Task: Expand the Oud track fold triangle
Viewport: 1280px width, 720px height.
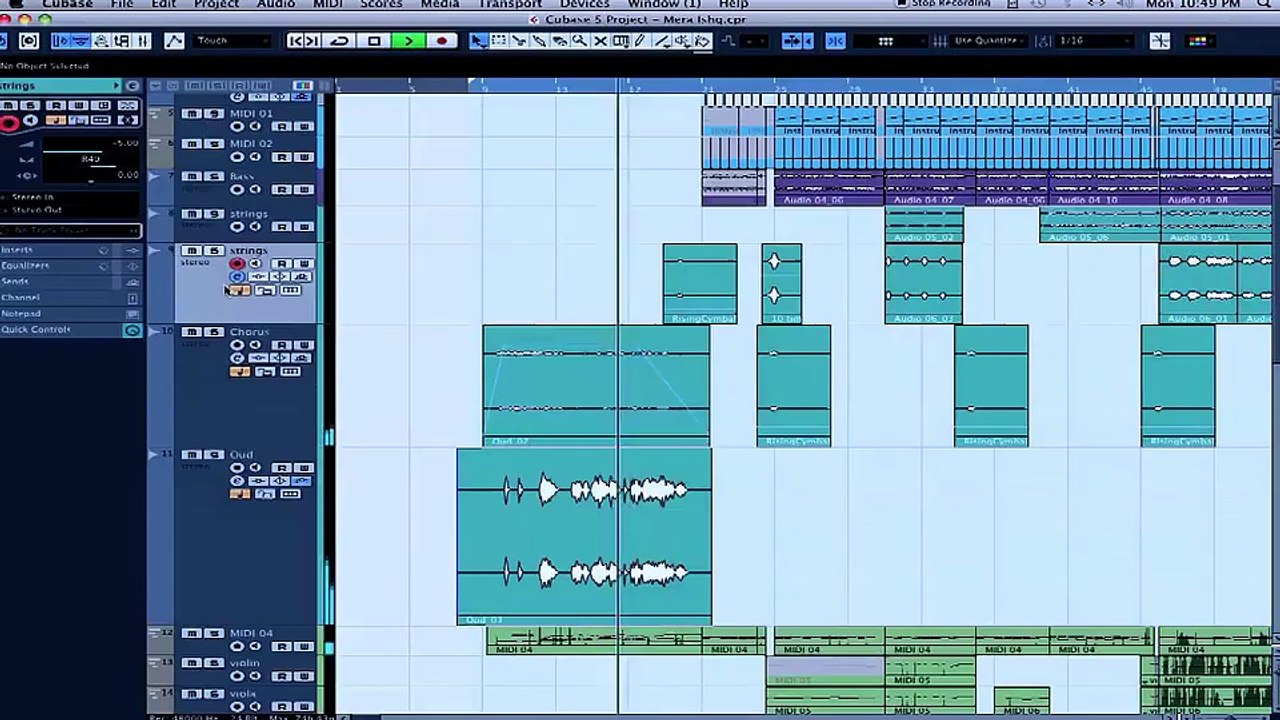Action: point(154,455)
